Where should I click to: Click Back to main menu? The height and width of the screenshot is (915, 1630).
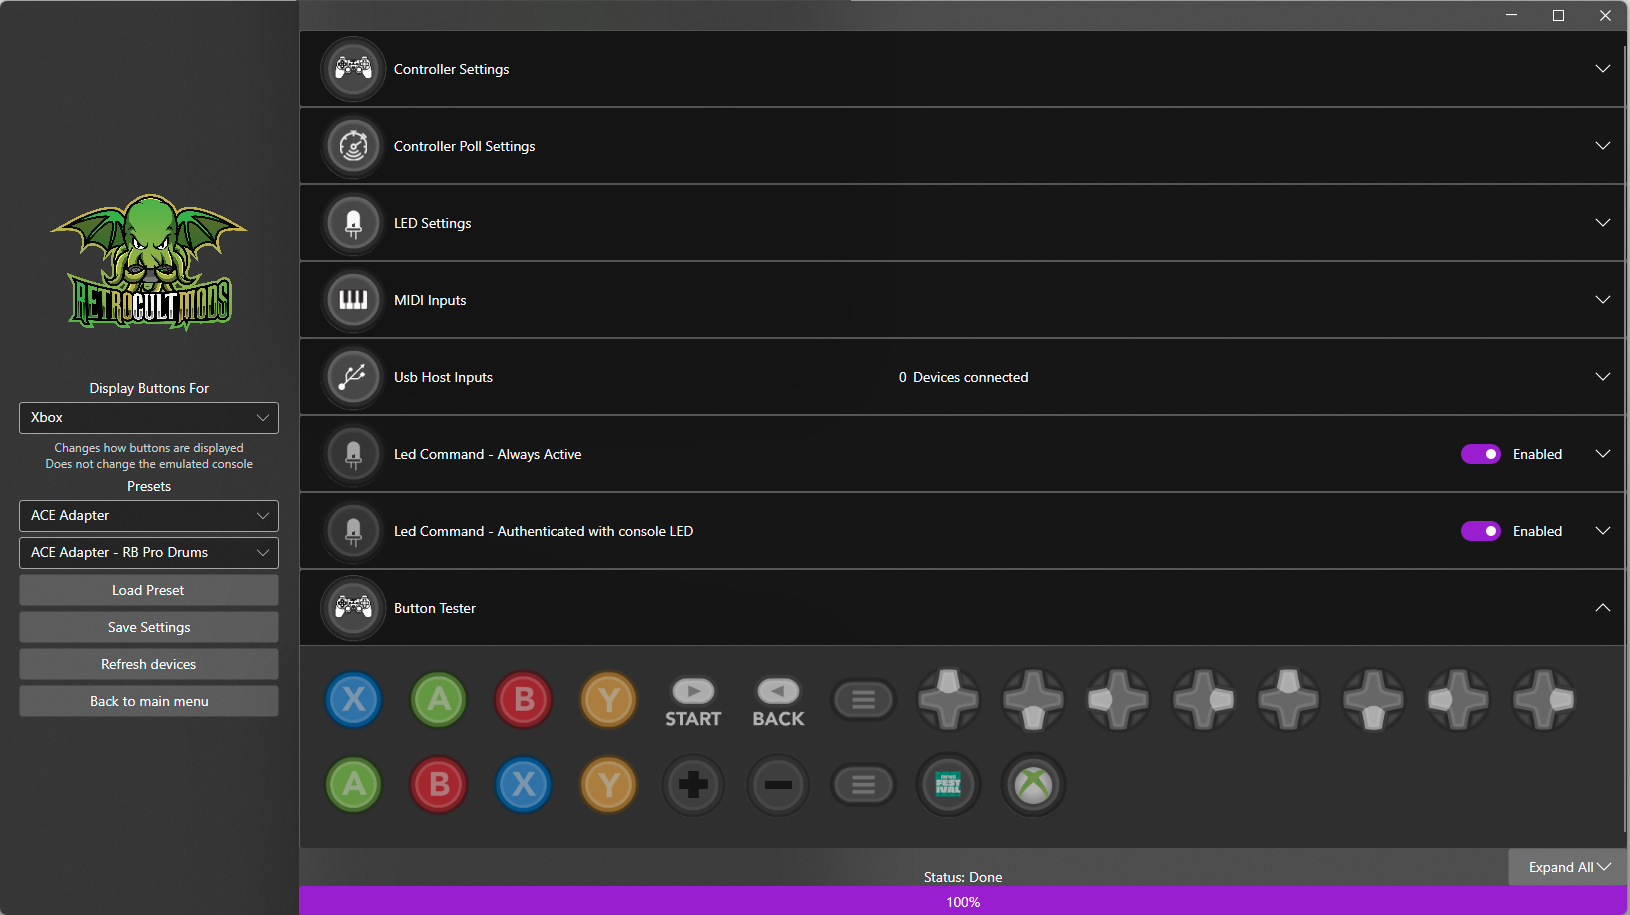coord(149,701)
